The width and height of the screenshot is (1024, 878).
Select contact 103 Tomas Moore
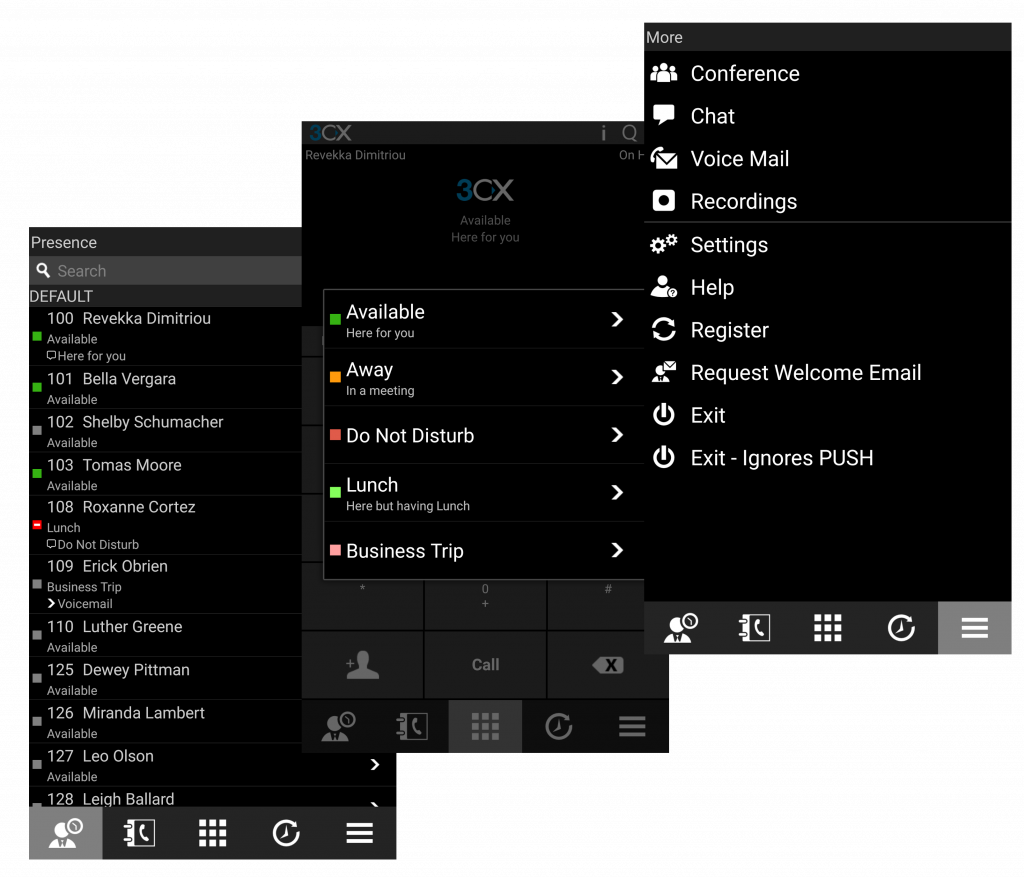click(x=165, y=474)
